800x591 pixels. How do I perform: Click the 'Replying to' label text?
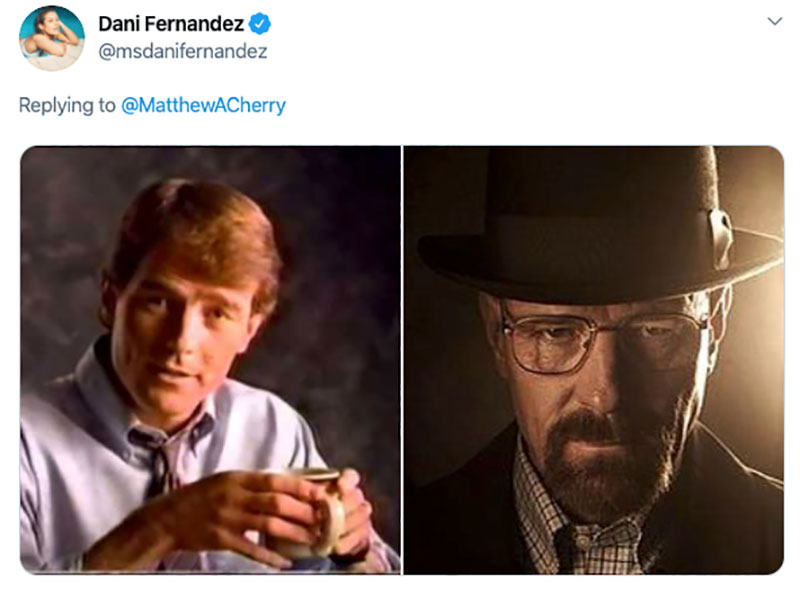(x=67, y=106)
